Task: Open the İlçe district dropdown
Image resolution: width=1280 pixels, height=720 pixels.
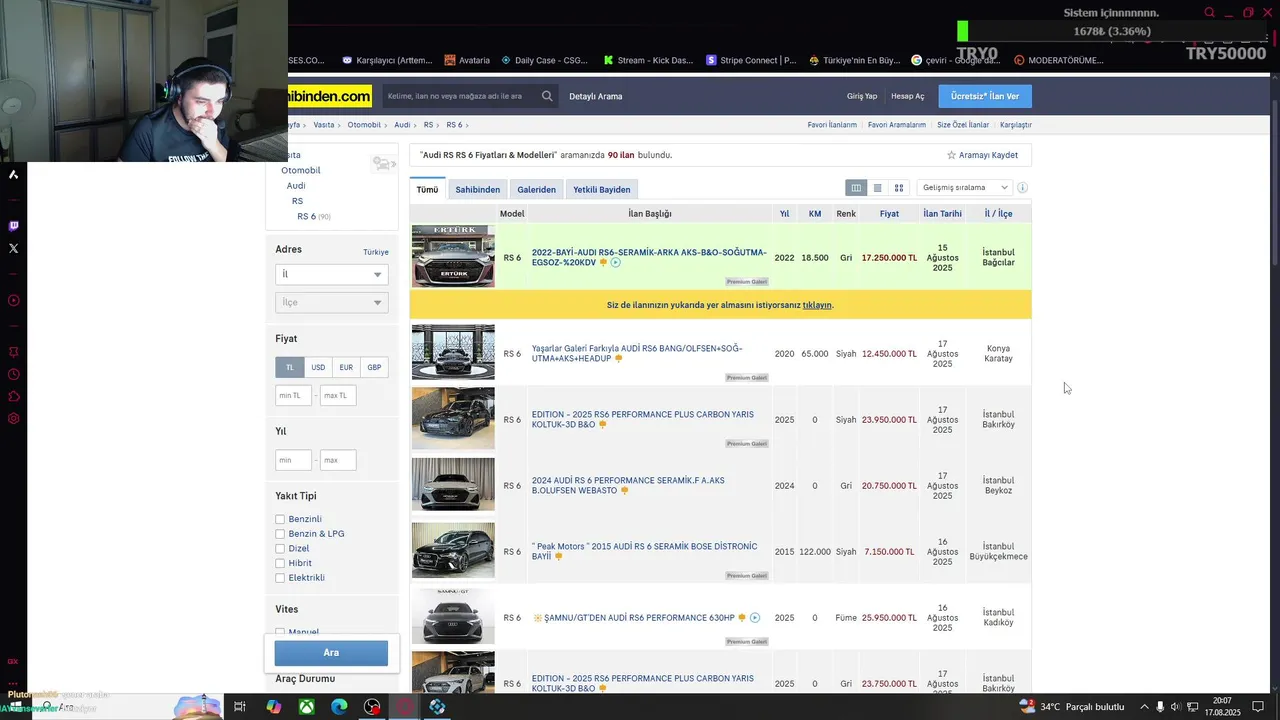Action: pyautogui.click(x=332, y=302)
